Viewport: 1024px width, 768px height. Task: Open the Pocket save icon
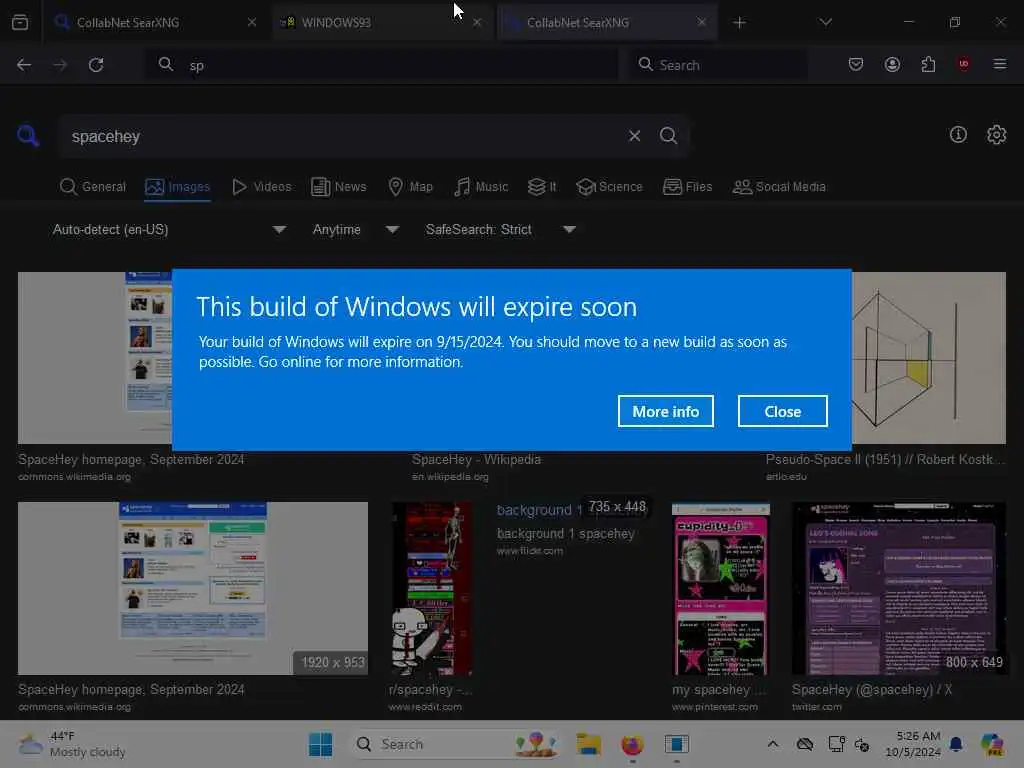(x=856, y=64)
